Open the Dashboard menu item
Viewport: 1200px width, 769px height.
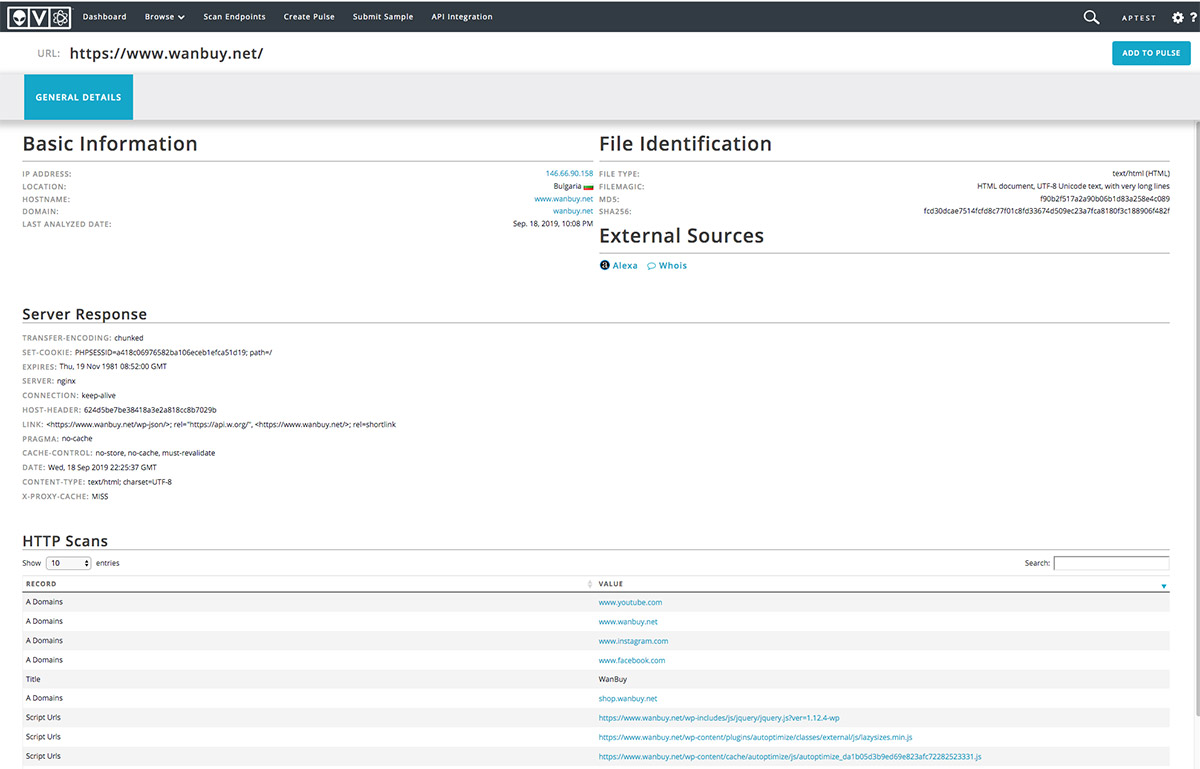(104, 17)
